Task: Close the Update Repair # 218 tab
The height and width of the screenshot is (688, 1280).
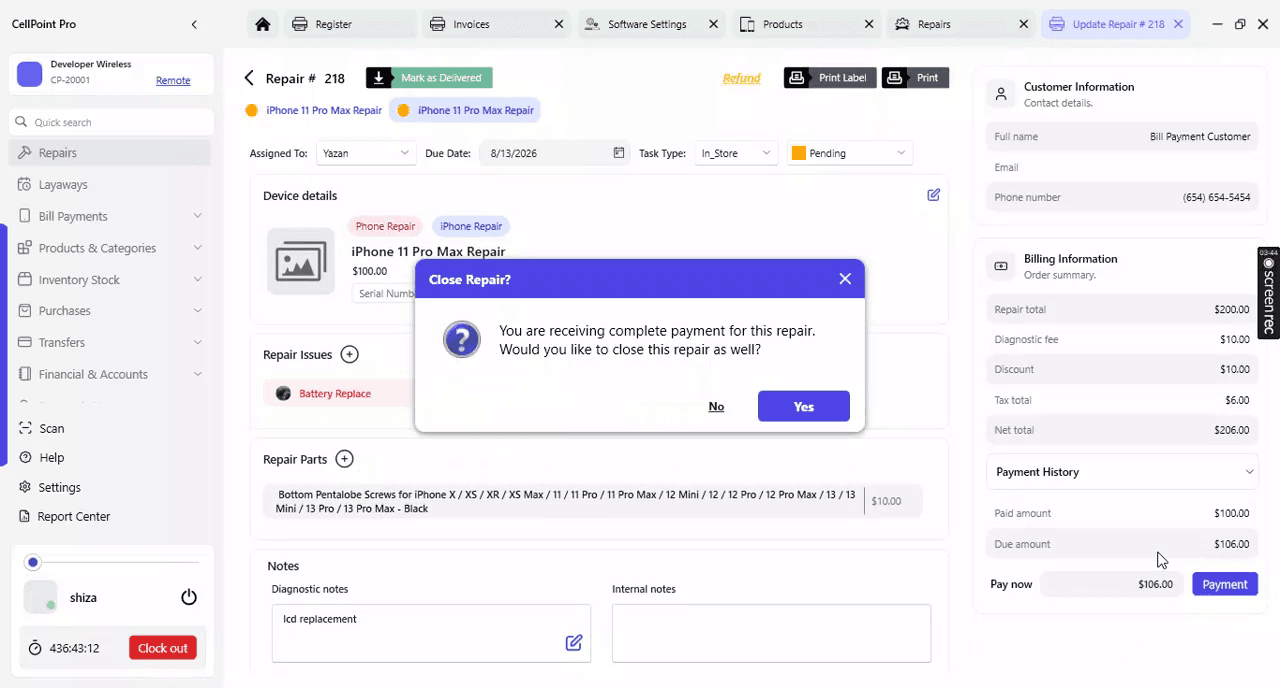Action: (1178, 24)
